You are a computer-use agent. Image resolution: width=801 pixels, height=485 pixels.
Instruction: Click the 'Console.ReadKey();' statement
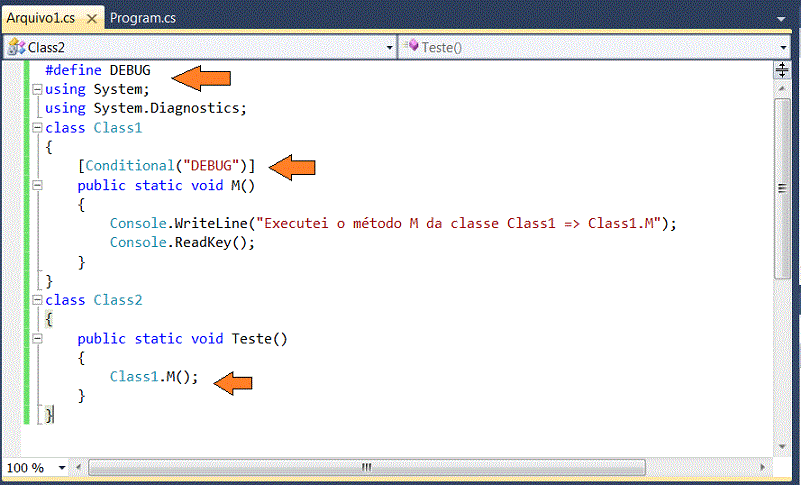click(182, 242)
